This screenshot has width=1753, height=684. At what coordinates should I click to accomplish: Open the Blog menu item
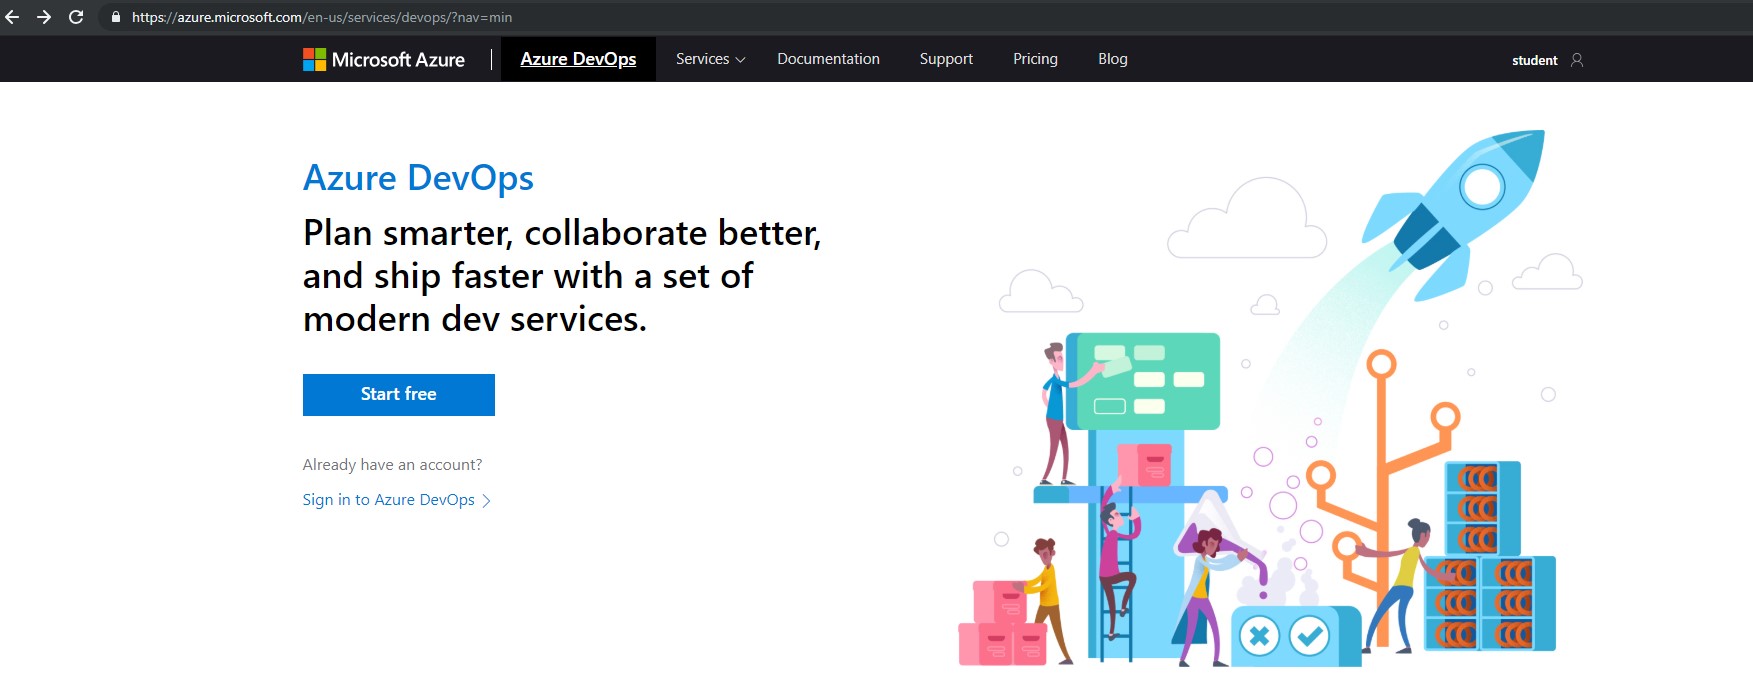pyautogui.click(x=1112, y=59)
